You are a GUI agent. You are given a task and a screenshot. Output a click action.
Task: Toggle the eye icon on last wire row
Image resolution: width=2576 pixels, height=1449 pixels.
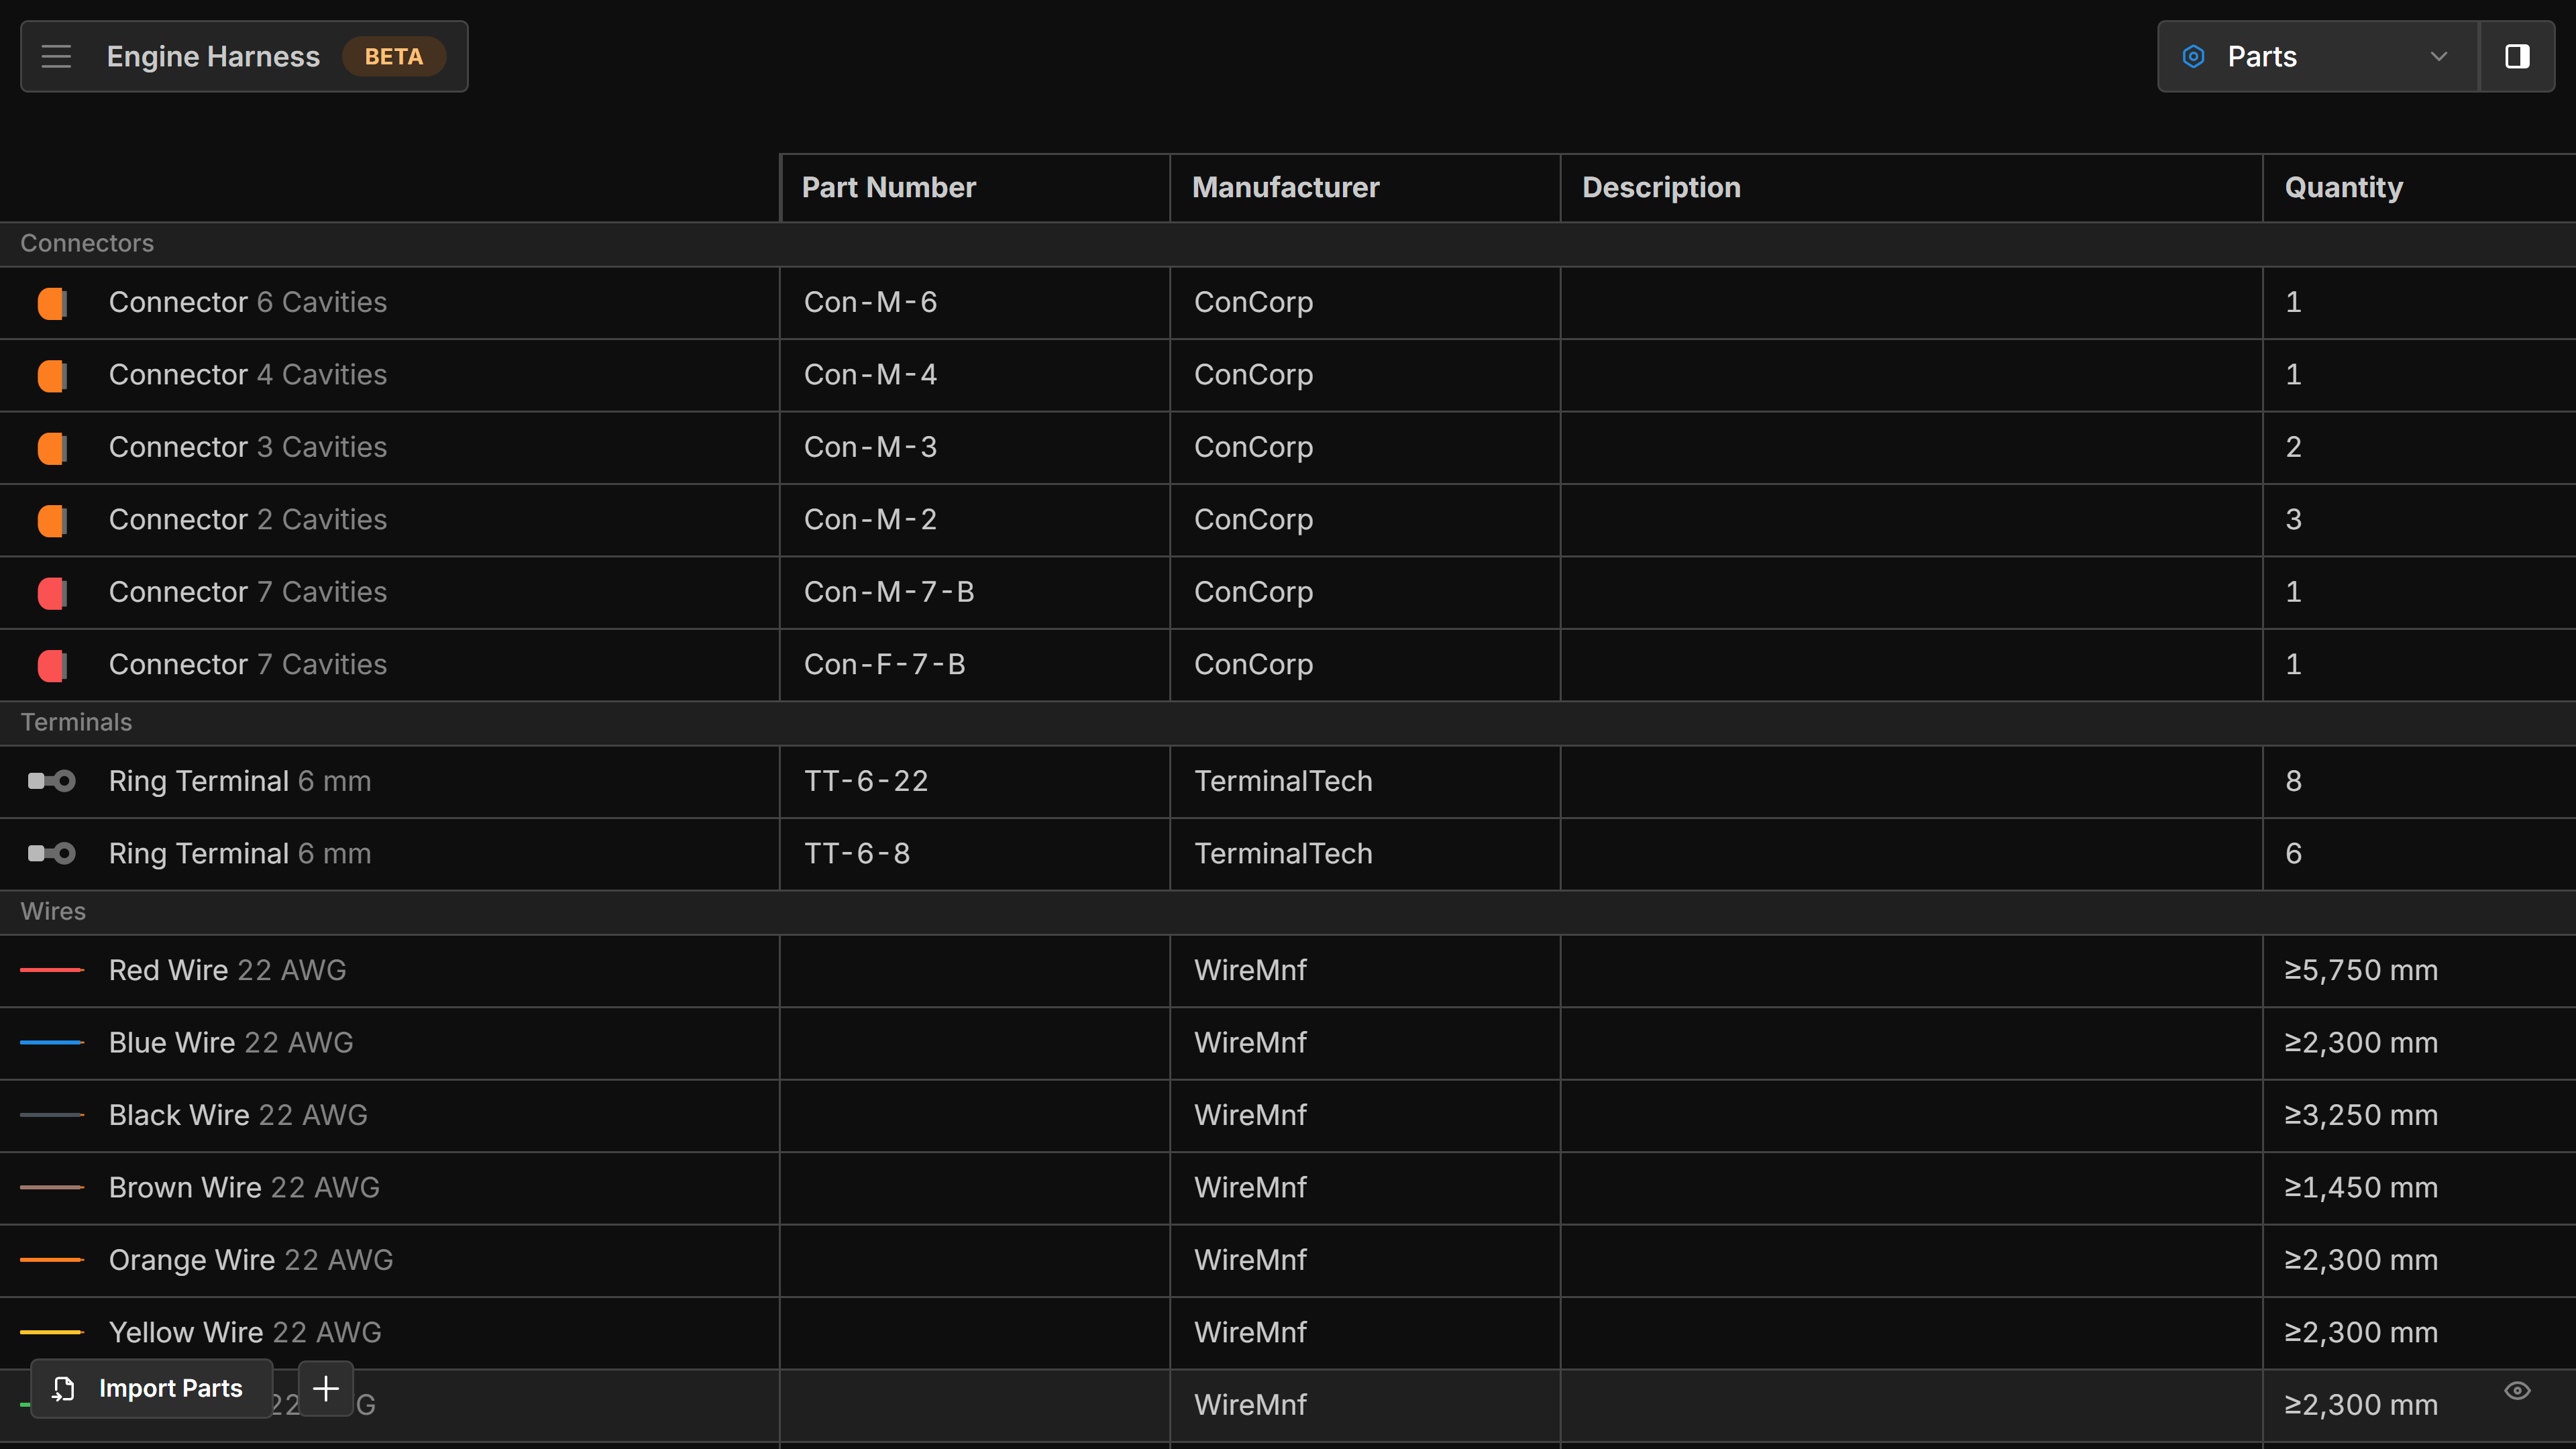tap(2517, 1391)
